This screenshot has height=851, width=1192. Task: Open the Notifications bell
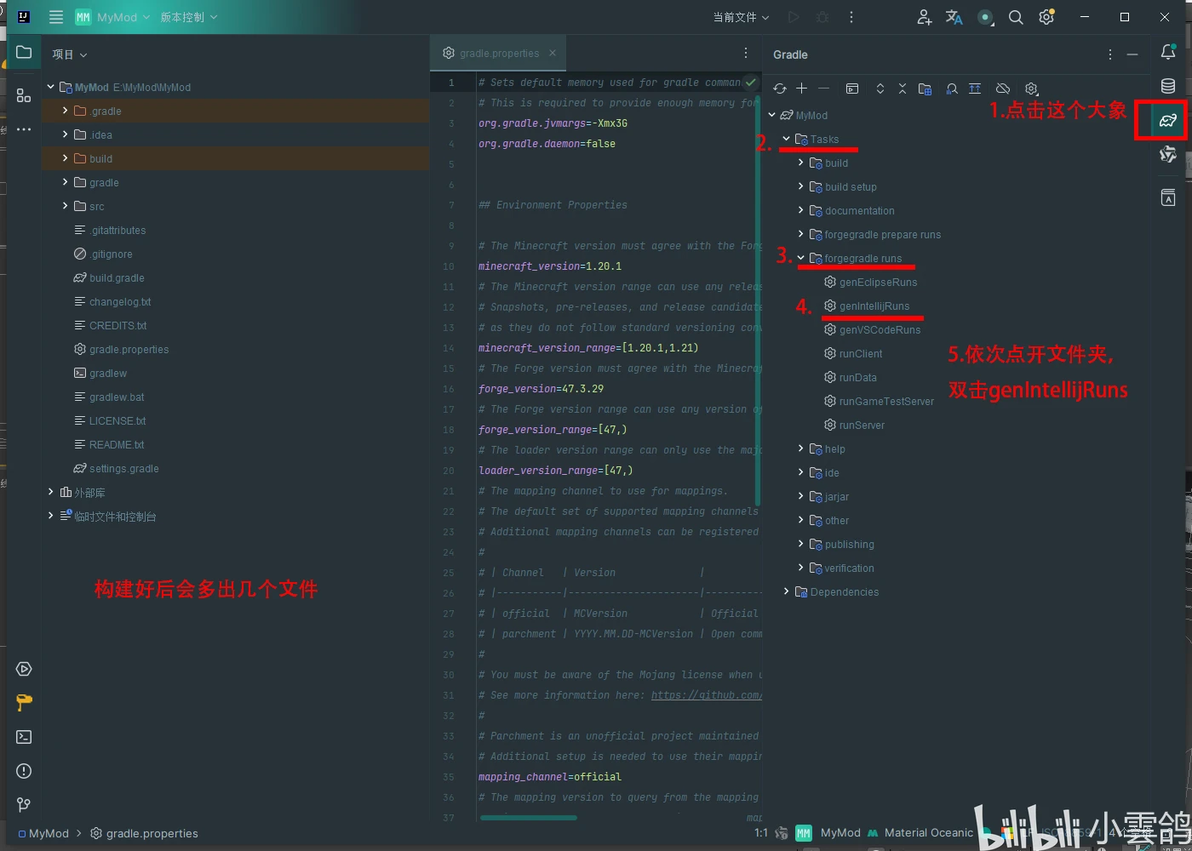coord(1168,52)
